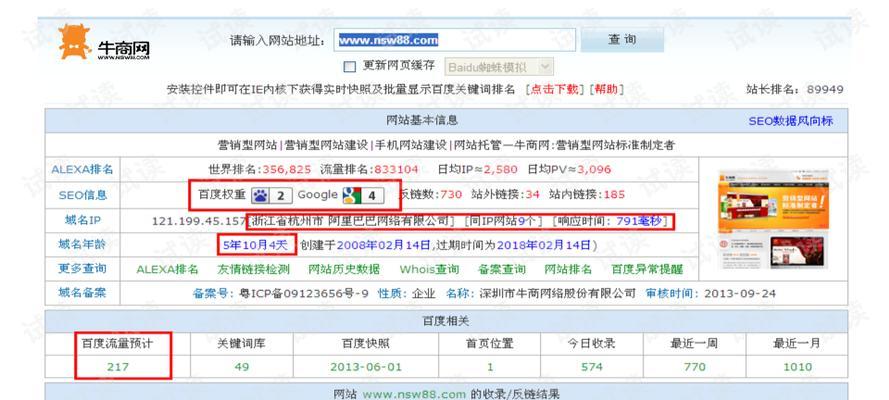Click the 百度相关 section header
Screen dimensions: 889x400
click(446, 321)
